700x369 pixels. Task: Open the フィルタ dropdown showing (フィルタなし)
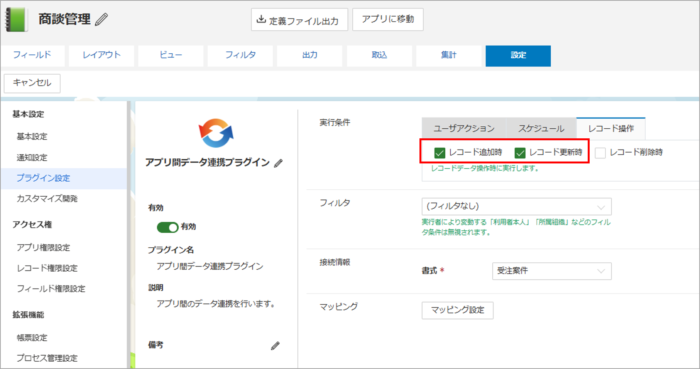pyautogui.click(x=517, y=207)
